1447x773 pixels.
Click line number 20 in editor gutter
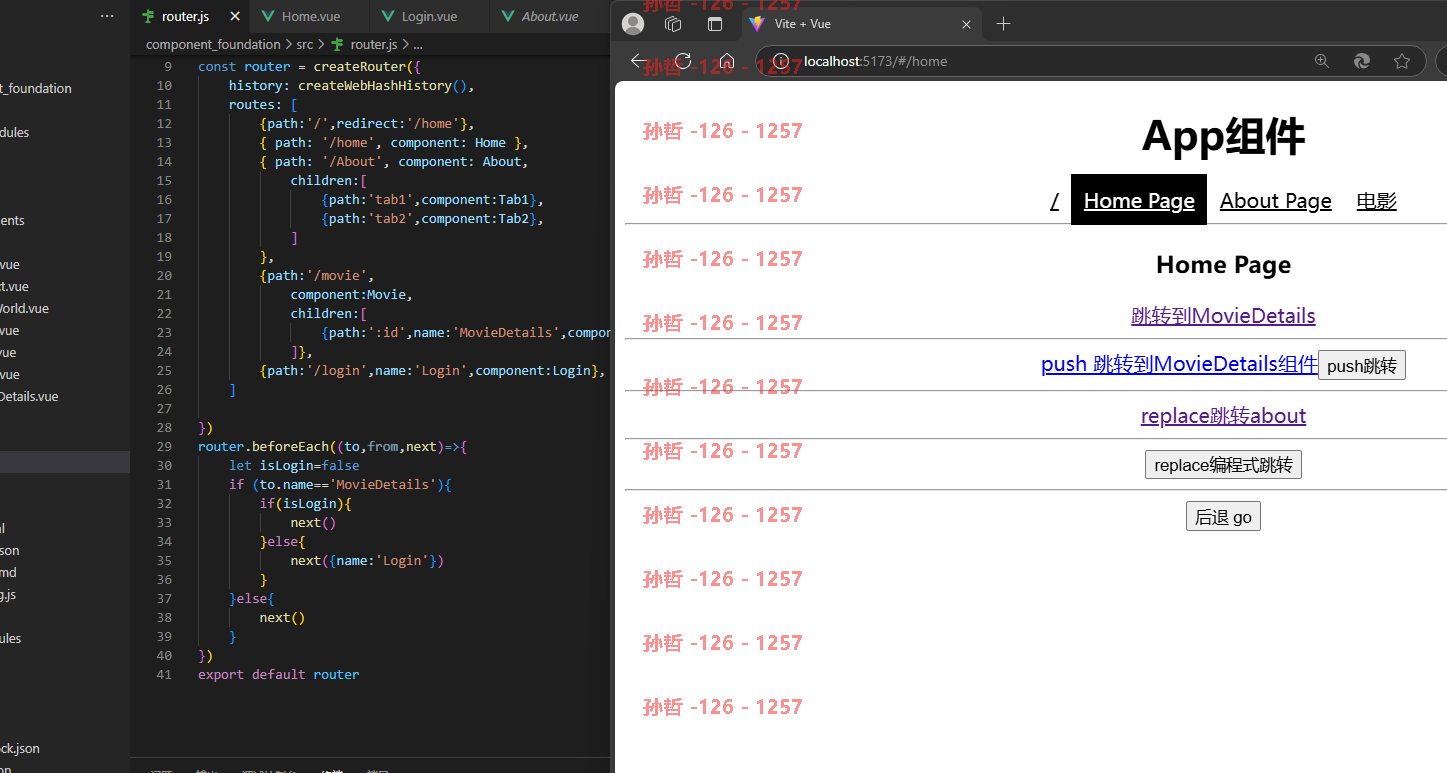tap(164, 276)
